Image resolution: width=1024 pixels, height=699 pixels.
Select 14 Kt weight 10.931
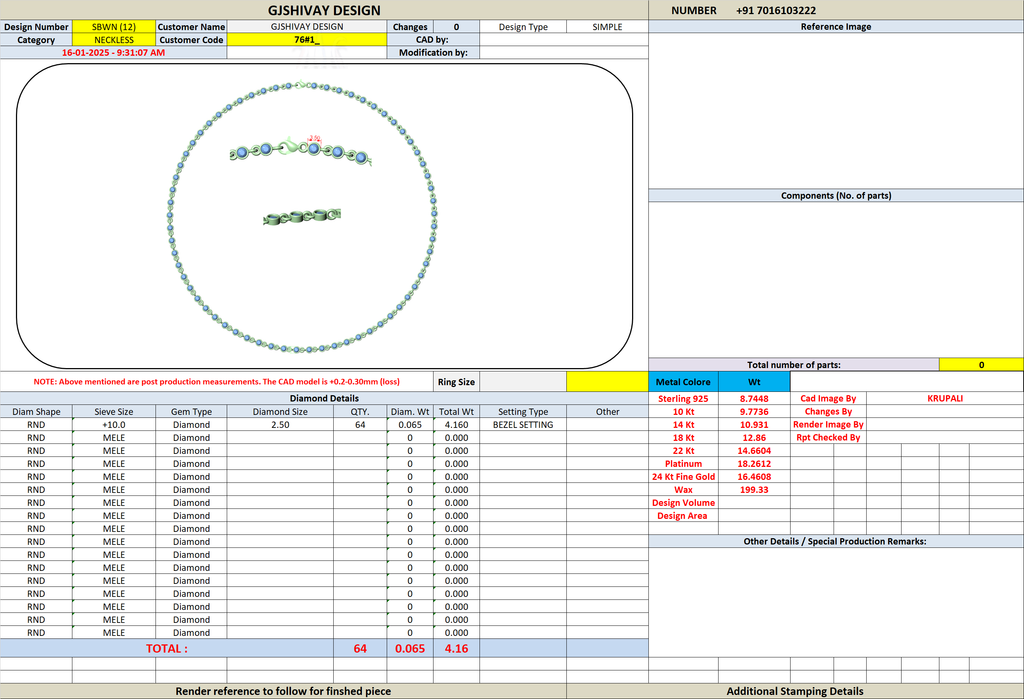[754, 425]
